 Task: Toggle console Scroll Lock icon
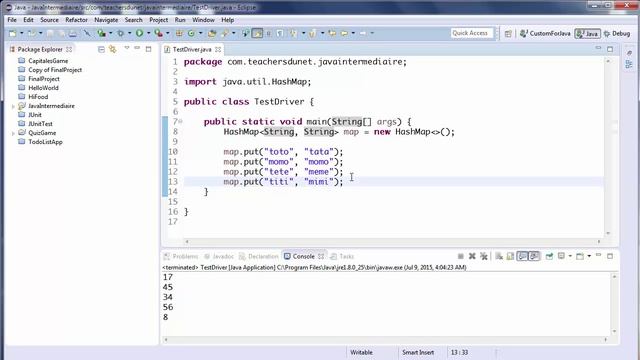(510, 256)
